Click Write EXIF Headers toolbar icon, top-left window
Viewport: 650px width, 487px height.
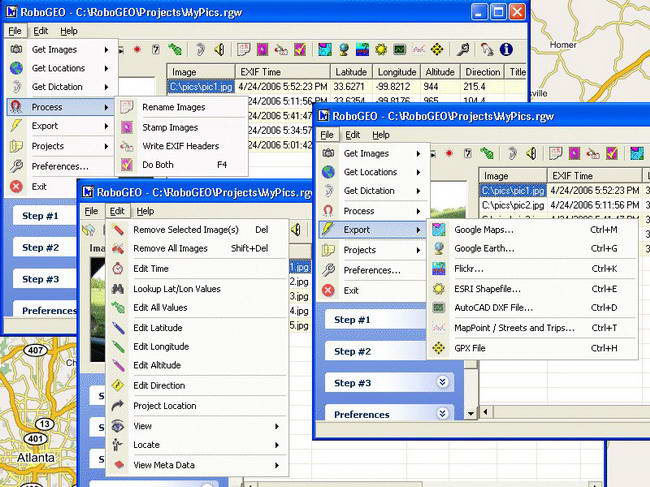tap(281, 50)
